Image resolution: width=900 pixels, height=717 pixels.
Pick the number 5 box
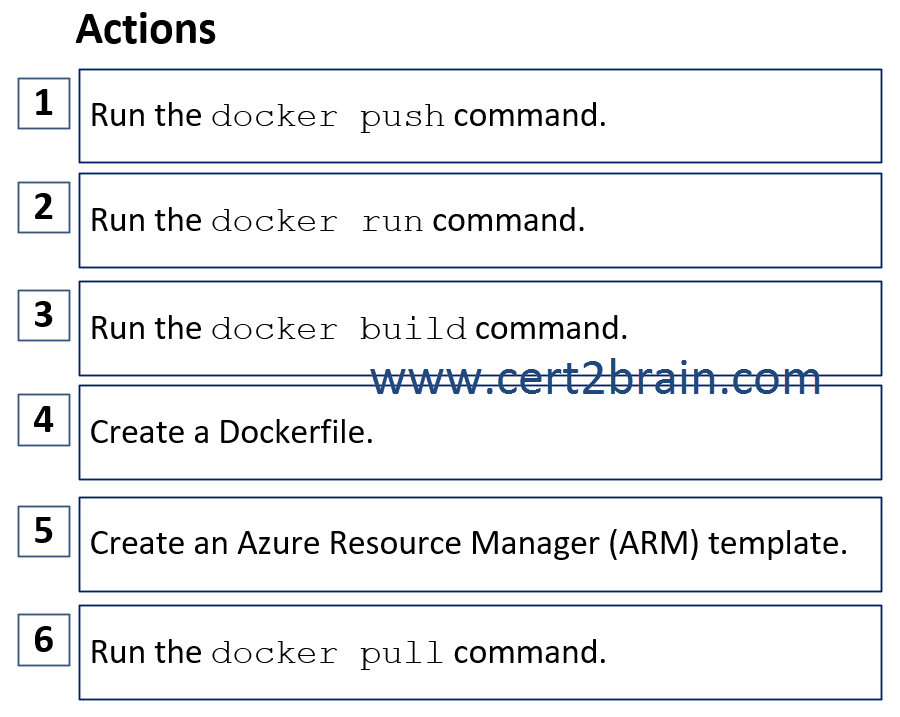point(44,531)
